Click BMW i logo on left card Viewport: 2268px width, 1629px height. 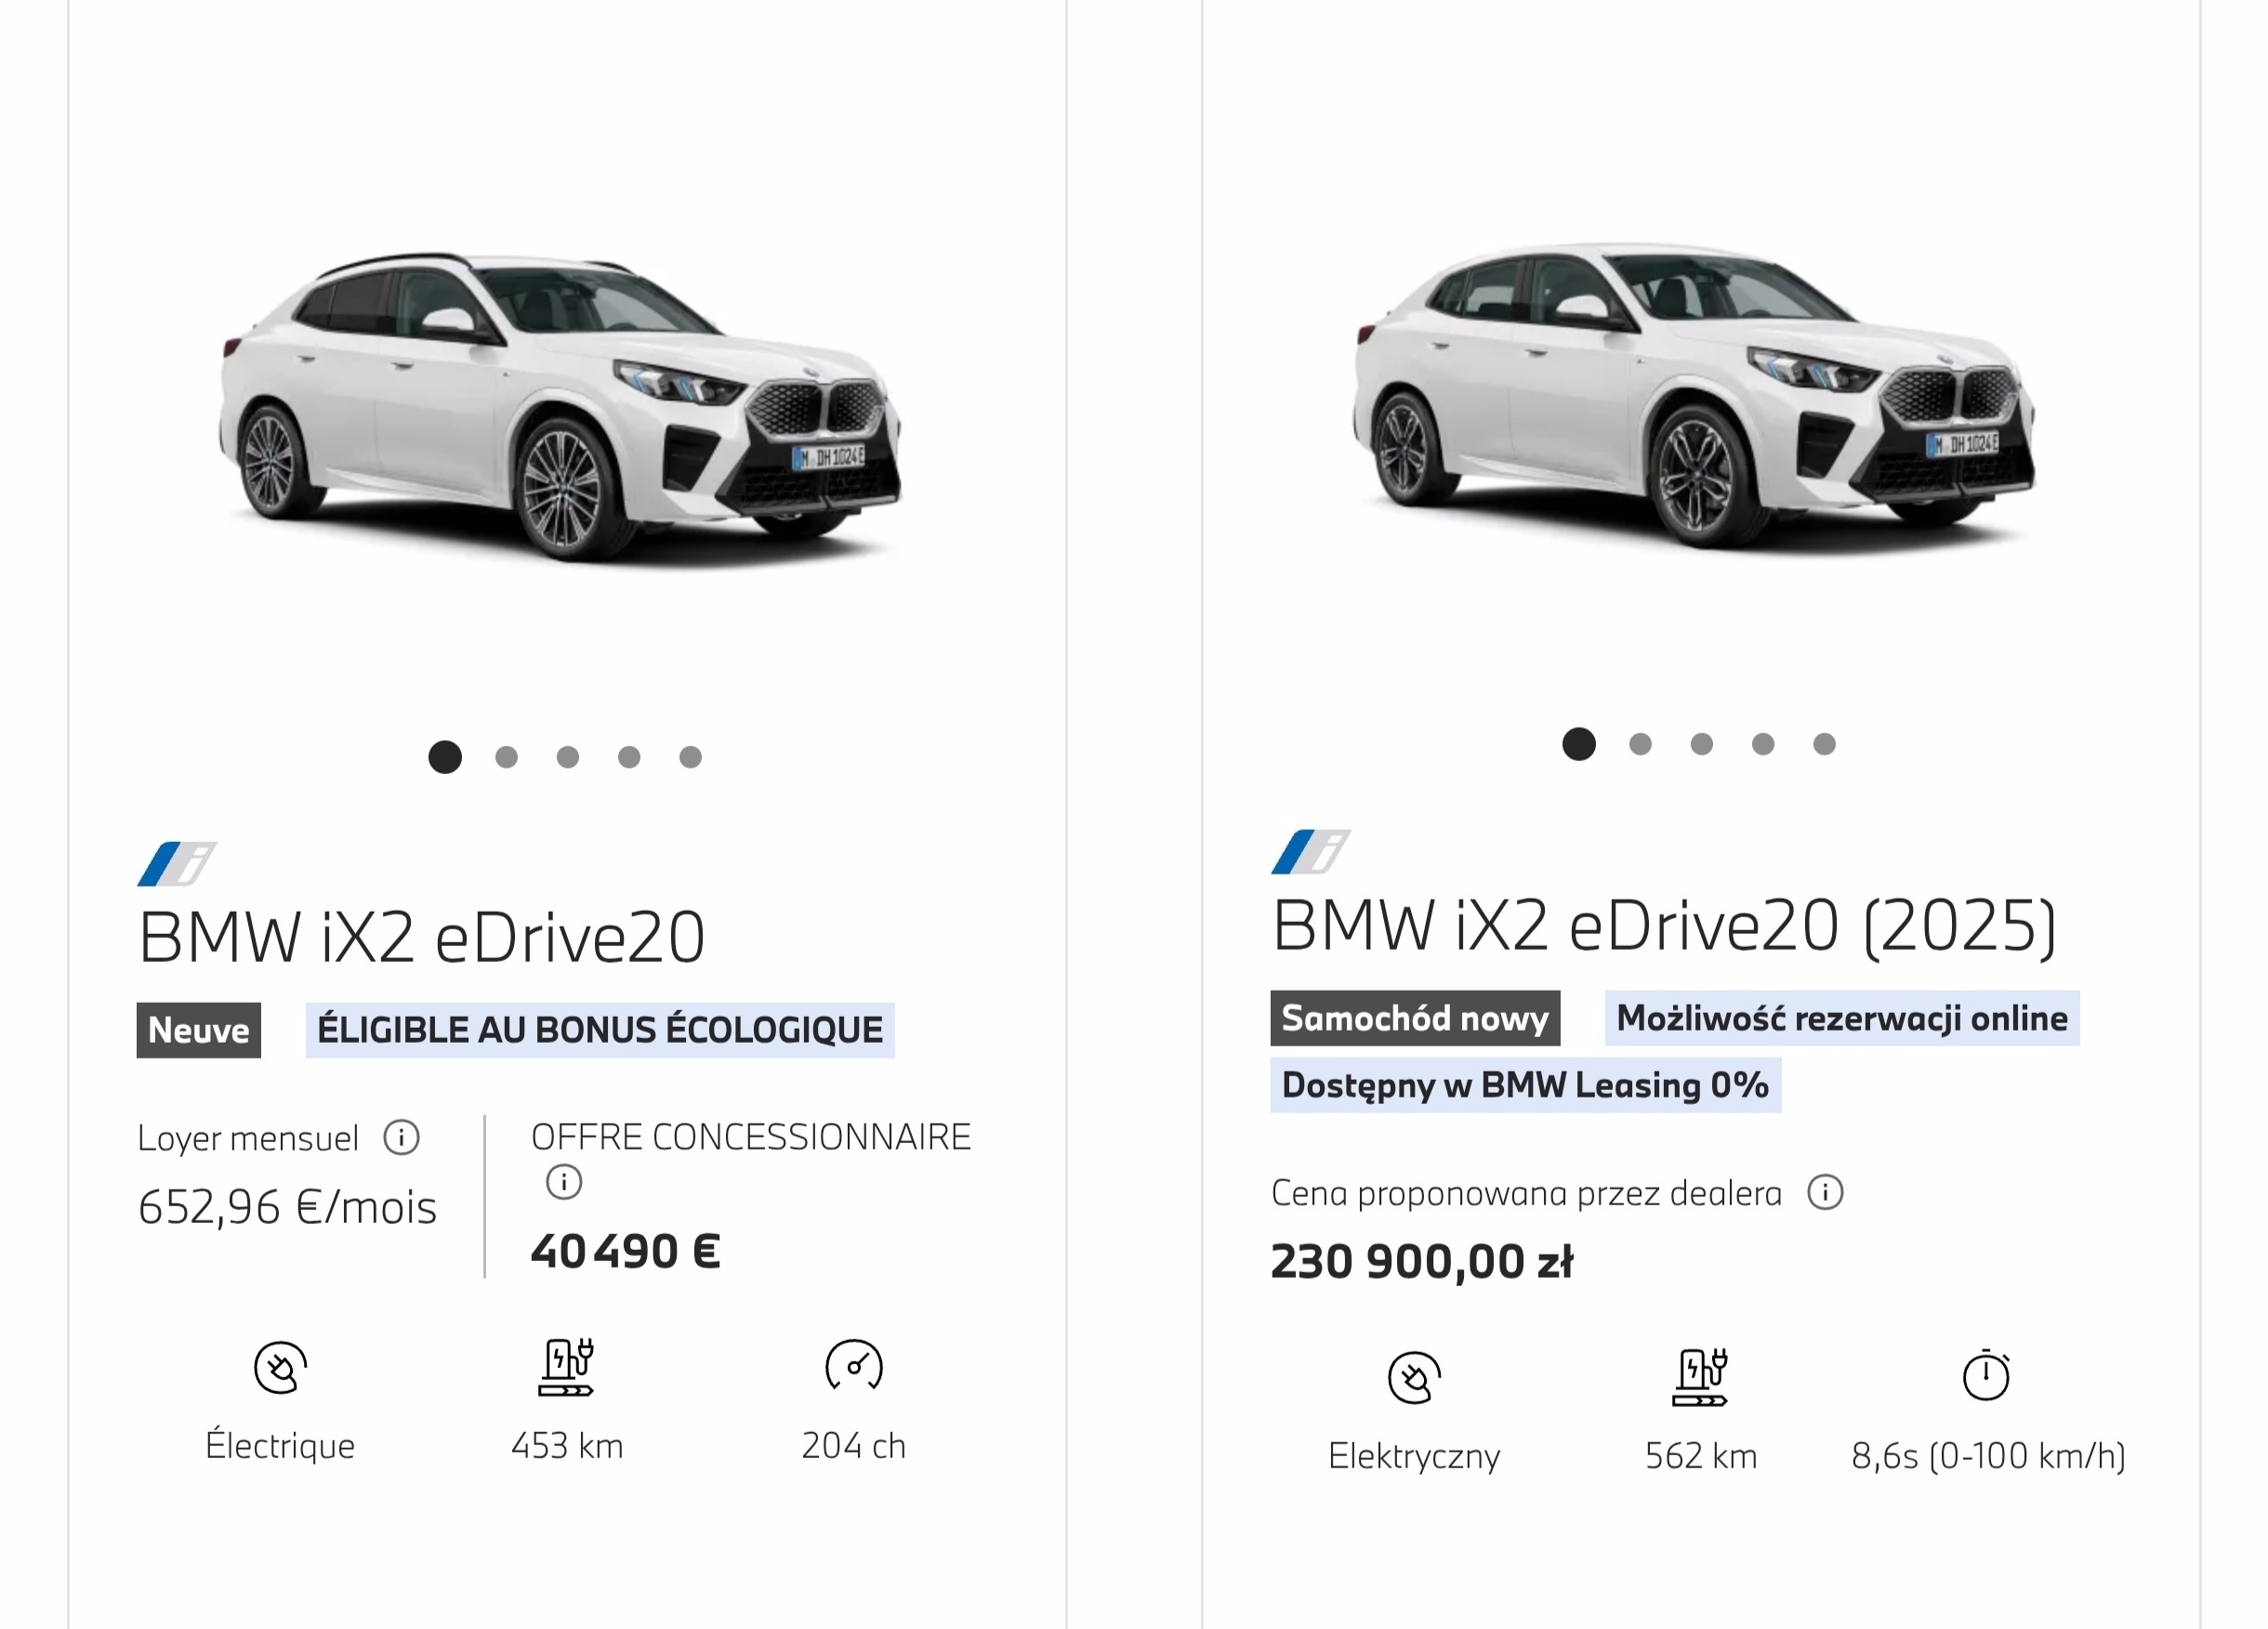click(177, 864)
